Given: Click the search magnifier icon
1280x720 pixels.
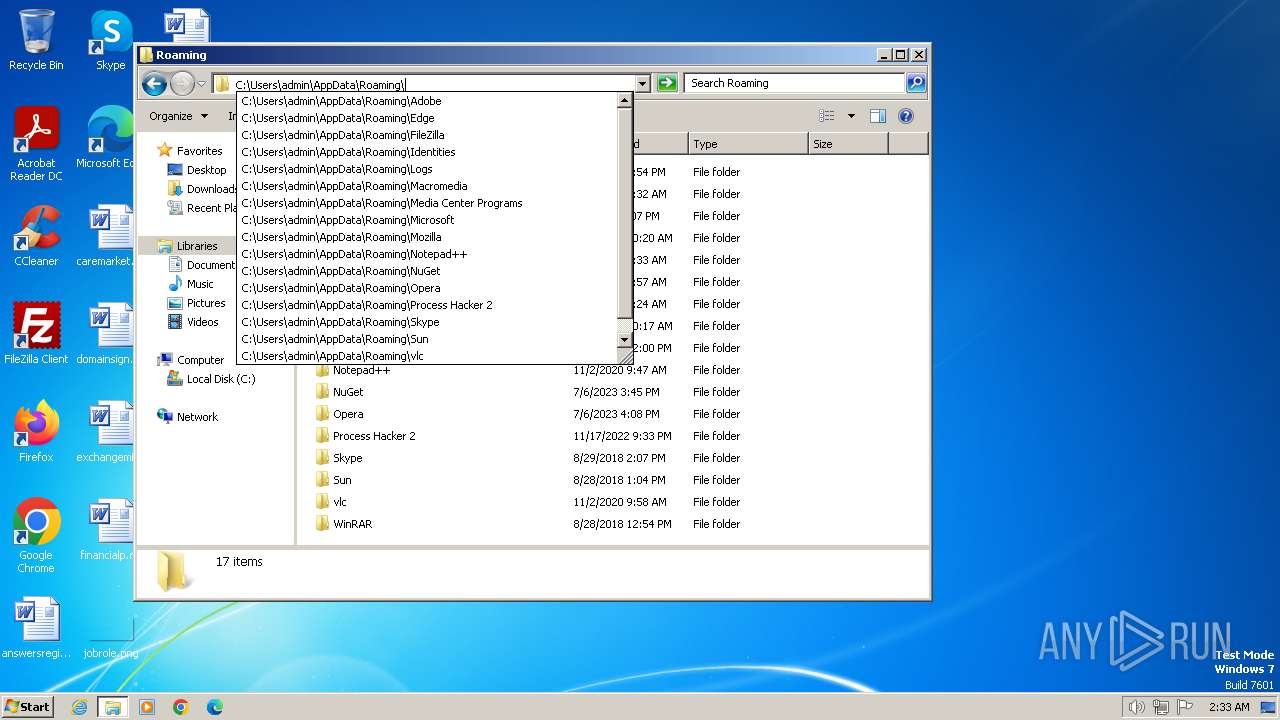Looking at the screenshot, I should coord(916,83).
